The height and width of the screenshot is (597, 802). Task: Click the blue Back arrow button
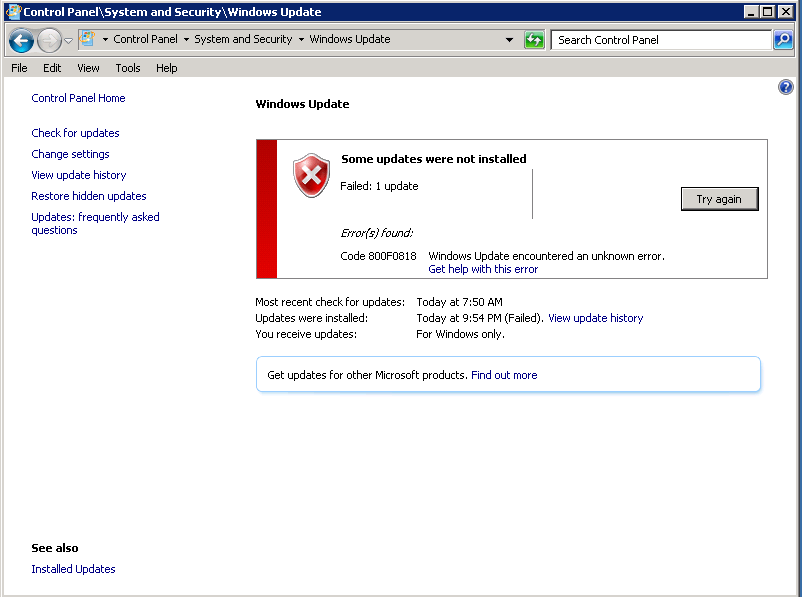pyautogui.click(x=21, y=40)
